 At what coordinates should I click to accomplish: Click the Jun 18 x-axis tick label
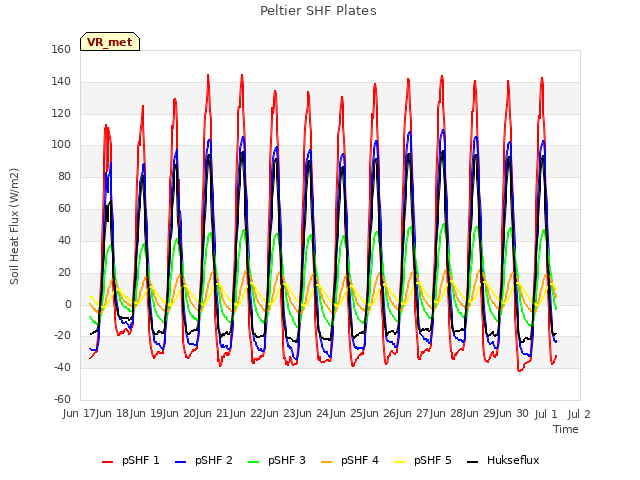[x=113, y=414]
